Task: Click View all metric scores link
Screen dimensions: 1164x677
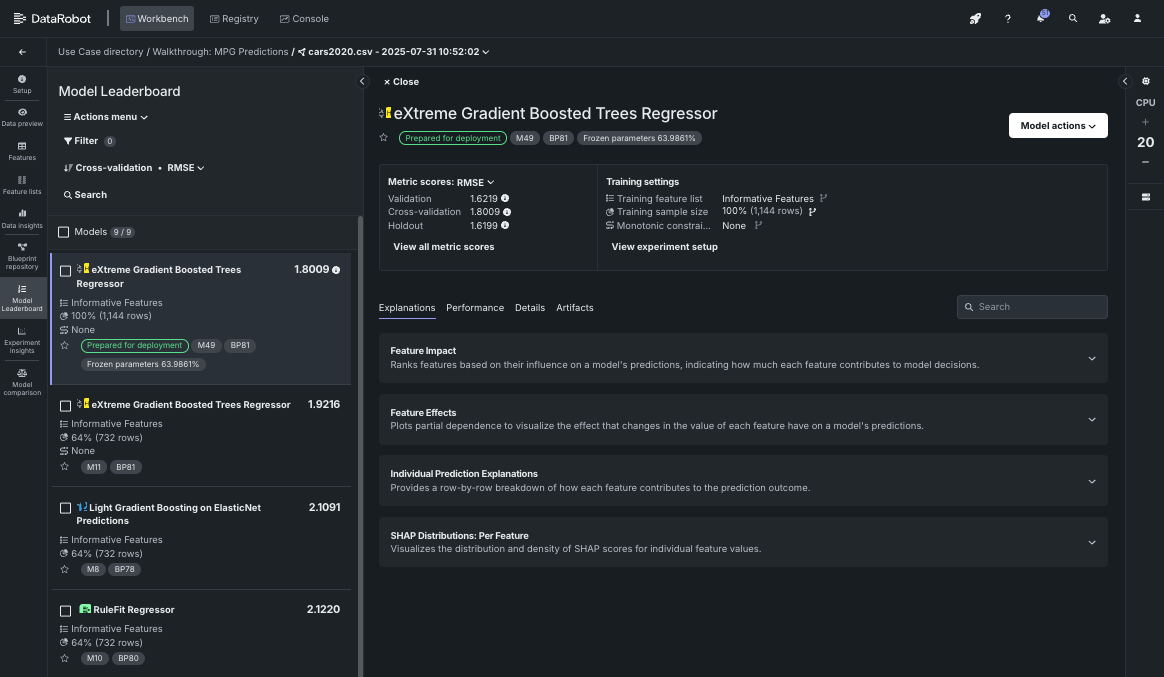Action: (443, 247)
